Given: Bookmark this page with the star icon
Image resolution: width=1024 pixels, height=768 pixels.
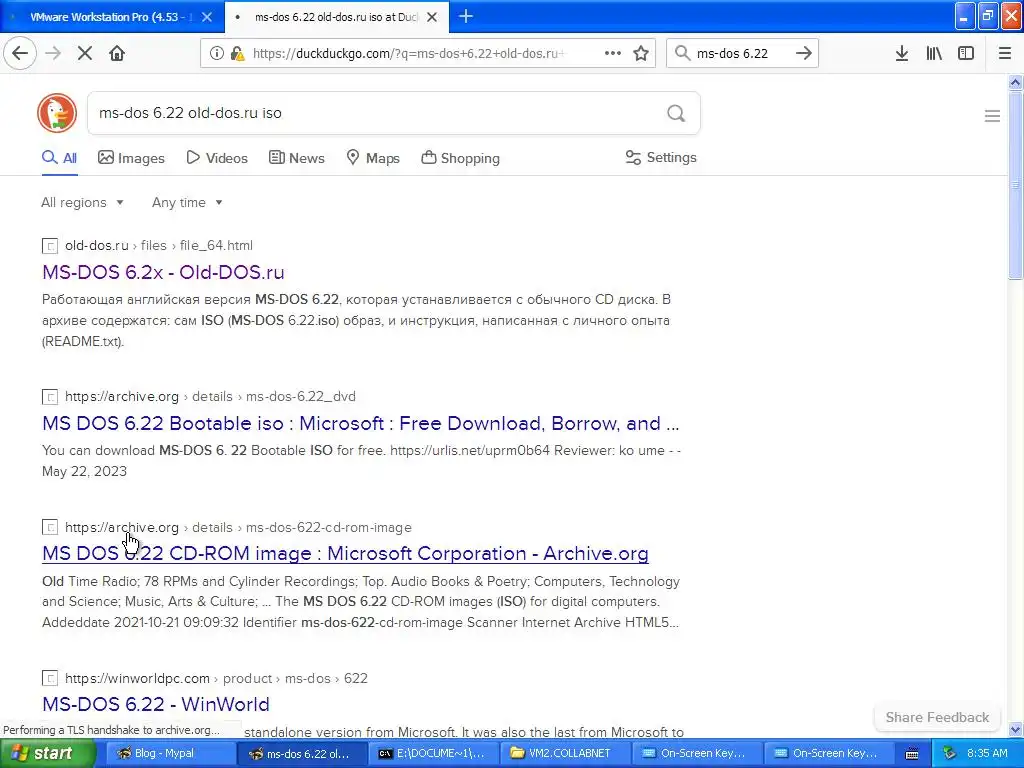Looking at the screenshot, I should [641, 54].
